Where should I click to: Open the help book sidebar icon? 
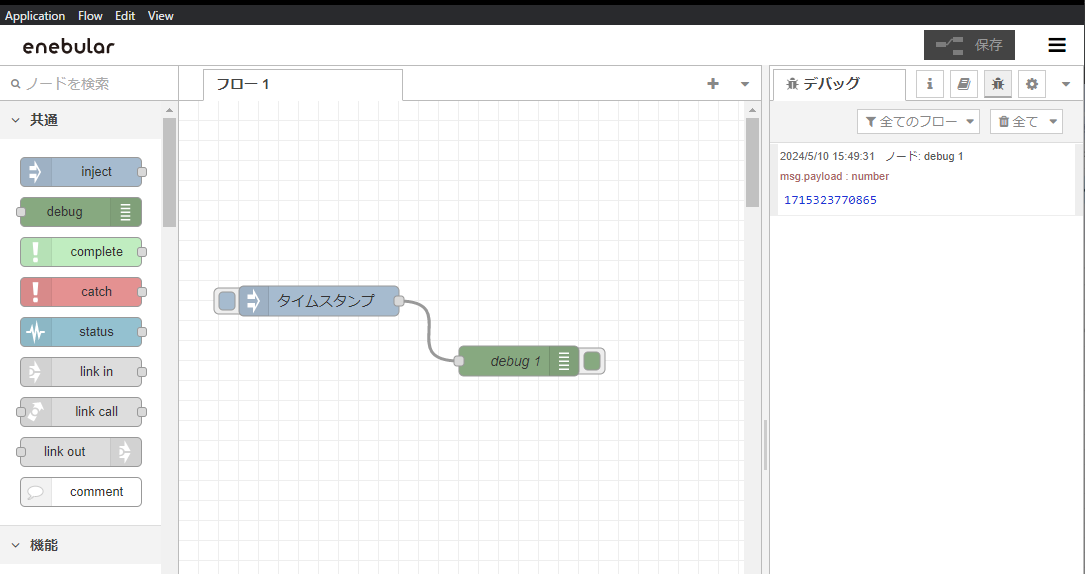(964, 84)
